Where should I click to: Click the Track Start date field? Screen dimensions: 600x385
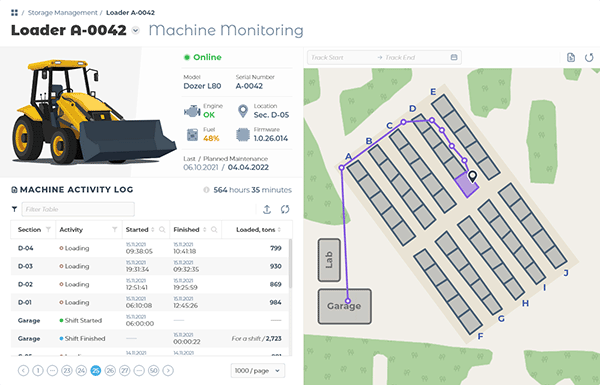(x=341, y=57)
